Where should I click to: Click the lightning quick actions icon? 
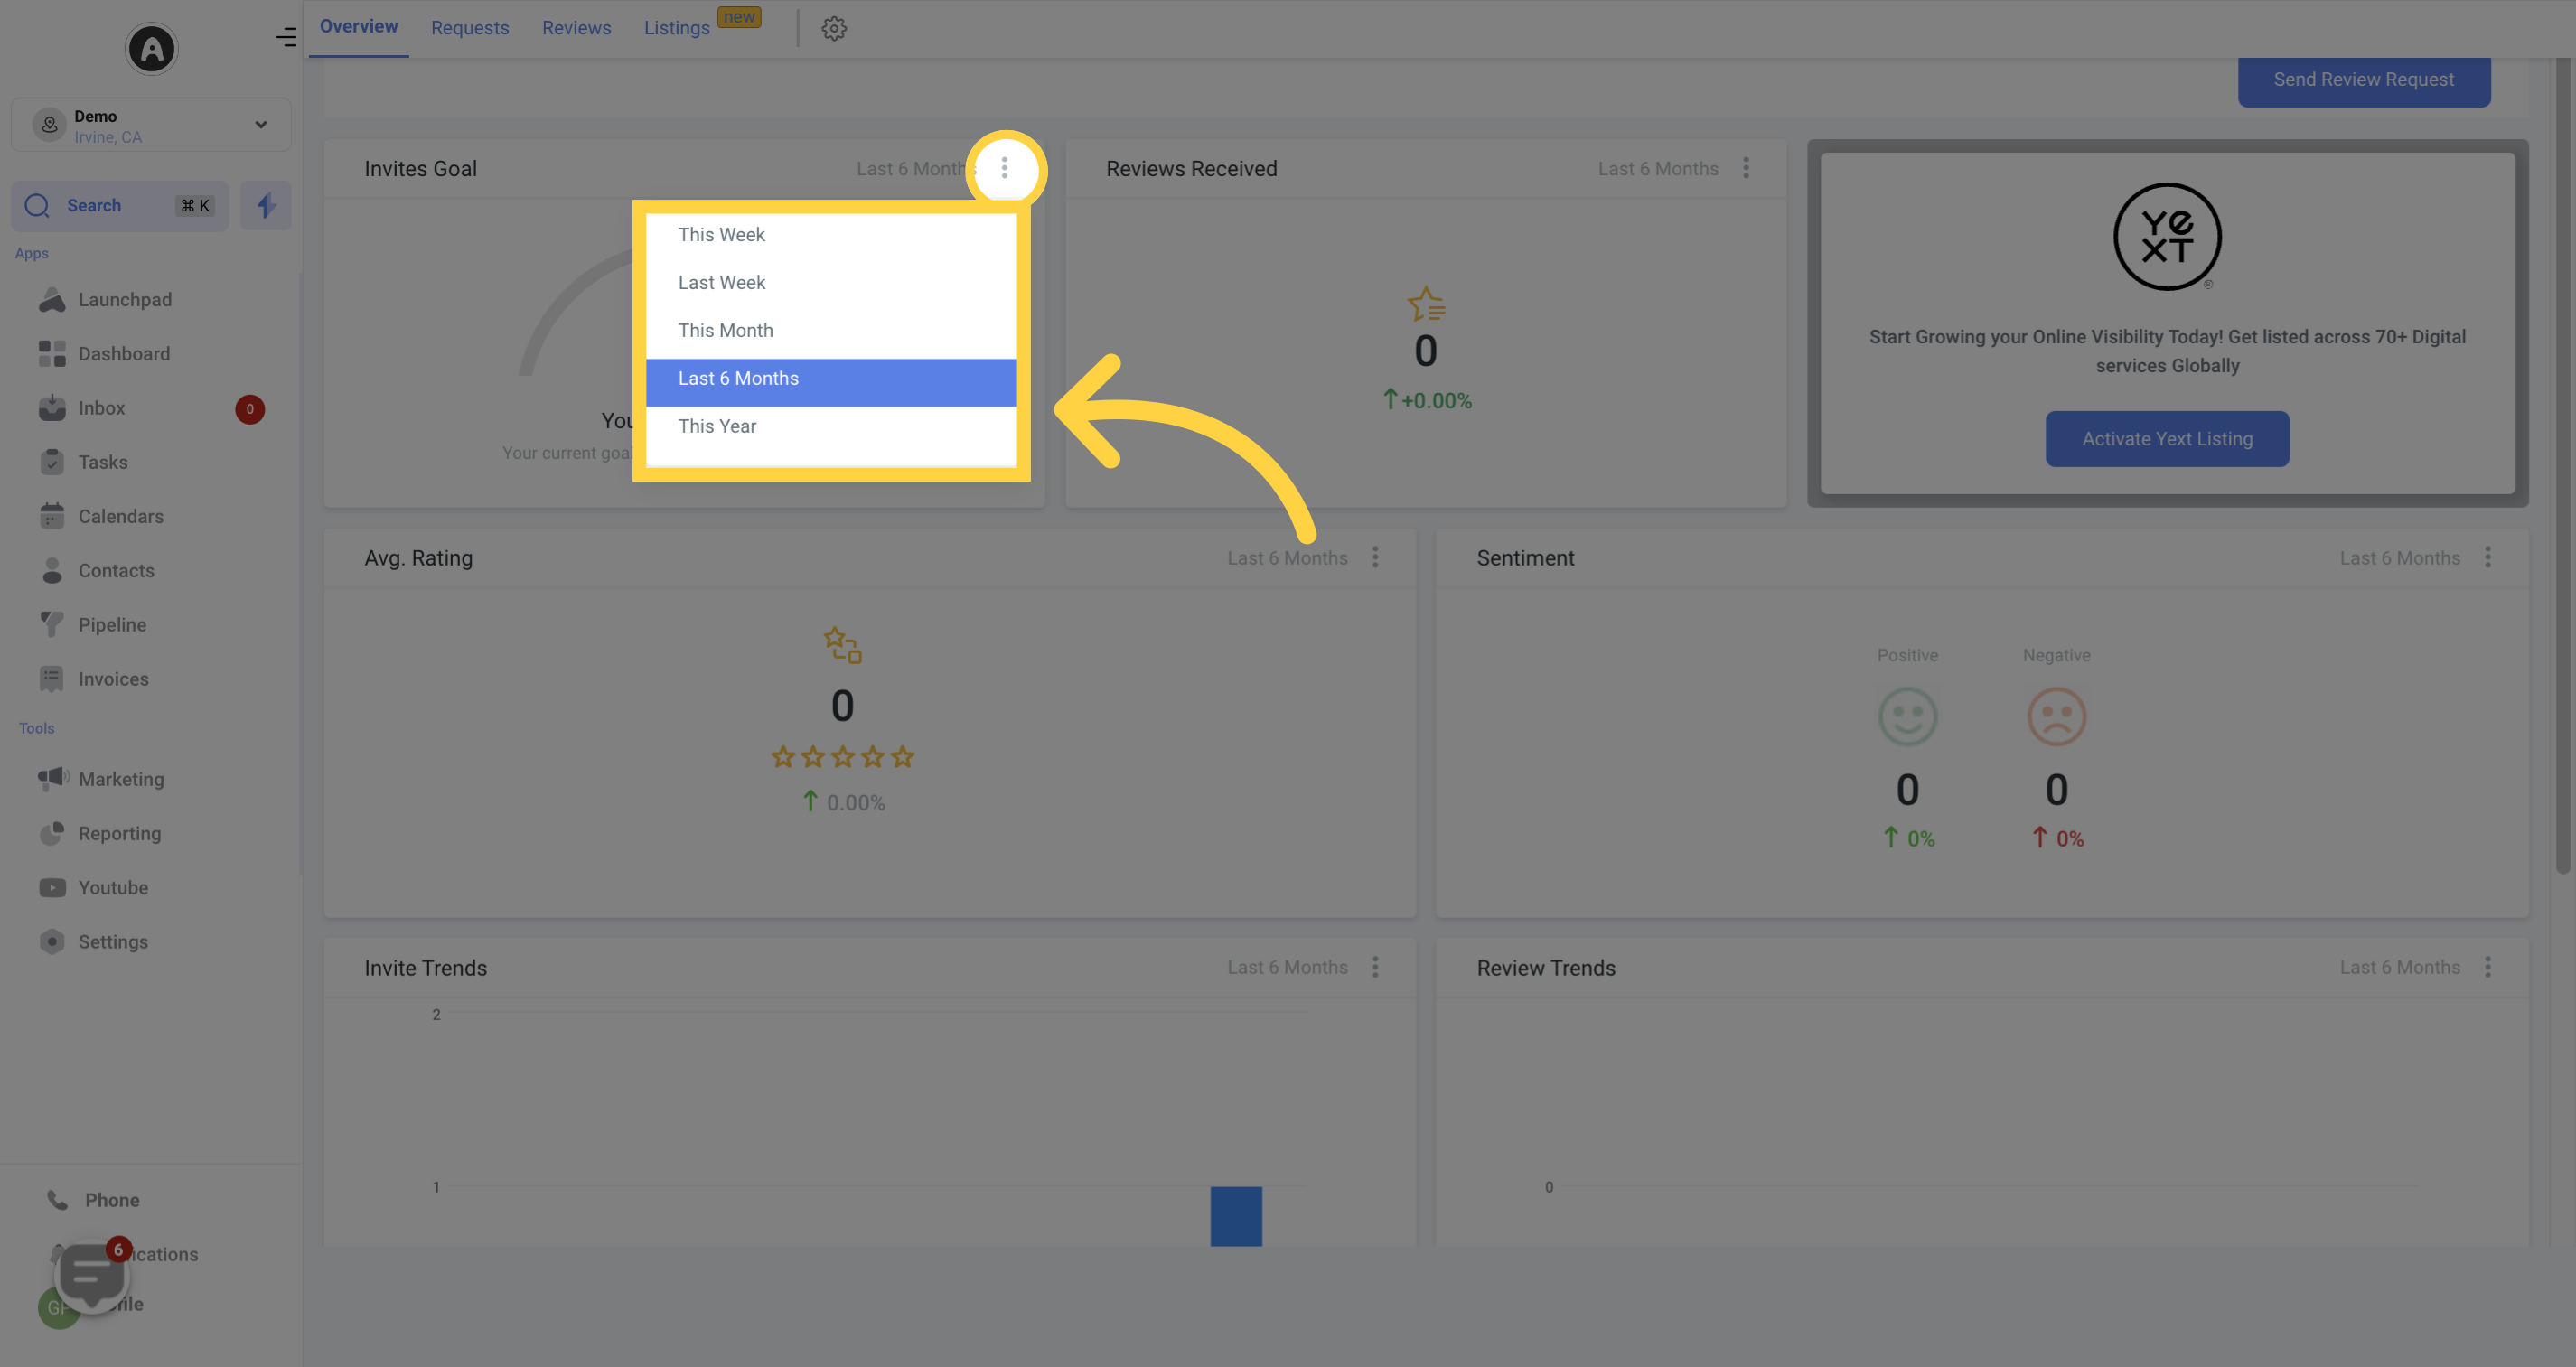266,206
